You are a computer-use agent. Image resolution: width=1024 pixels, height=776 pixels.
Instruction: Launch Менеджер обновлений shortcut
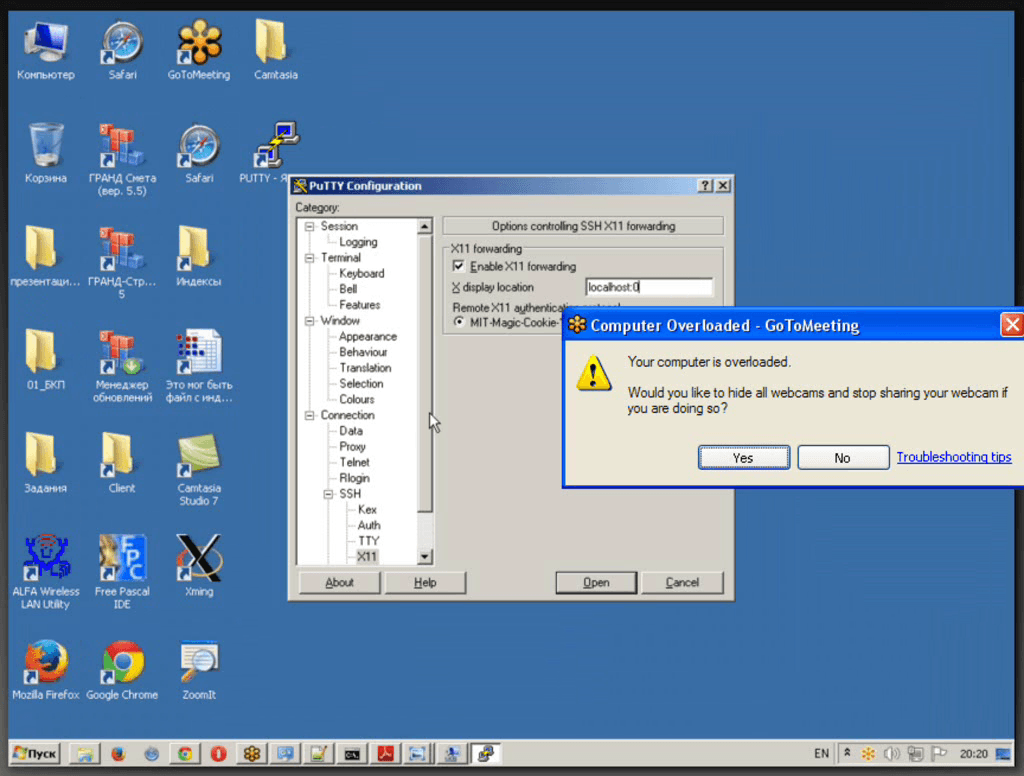tap(122, 367)
